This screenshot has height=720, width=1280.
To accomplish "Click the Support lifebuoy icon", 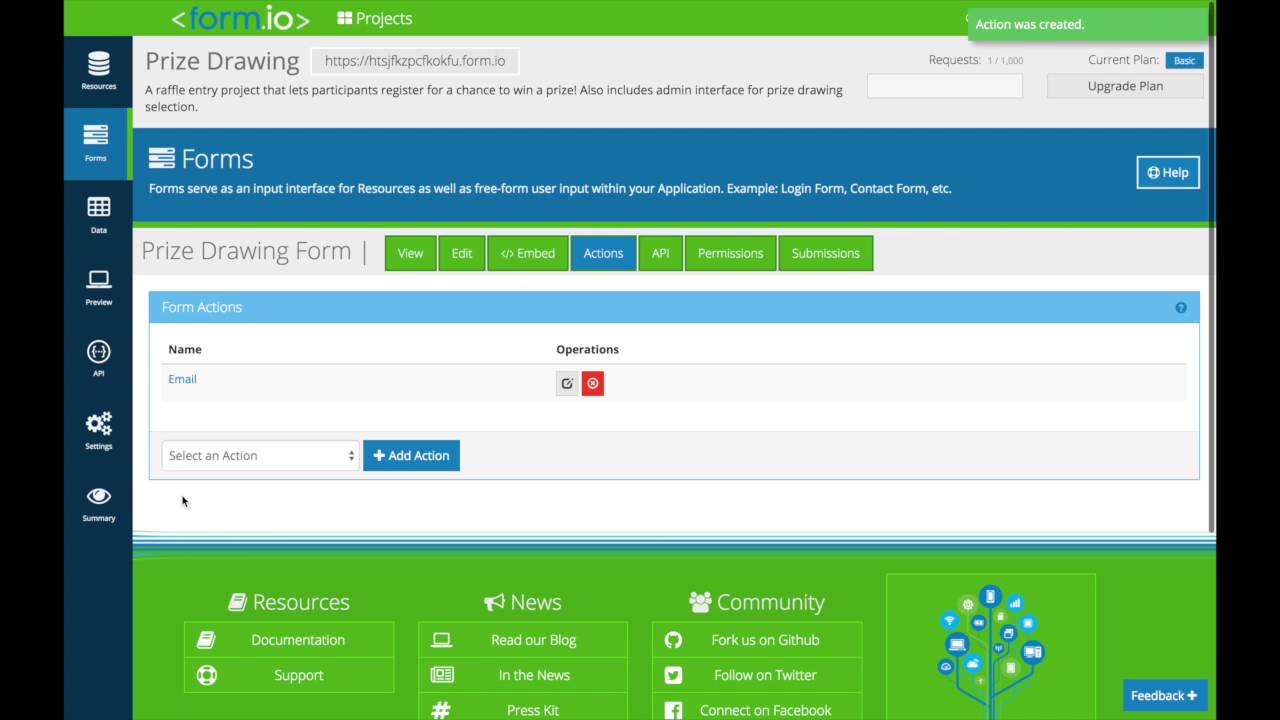I will (x=206, y=675).
